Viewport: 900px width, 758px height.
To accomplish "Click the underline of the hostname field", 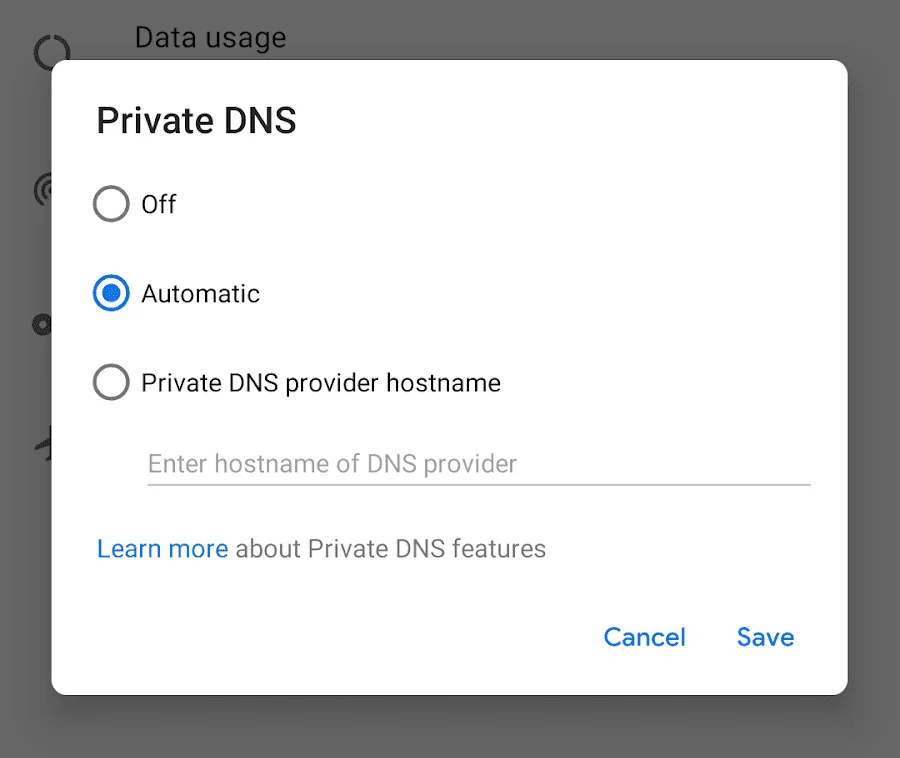I will [x=479, y=485].
